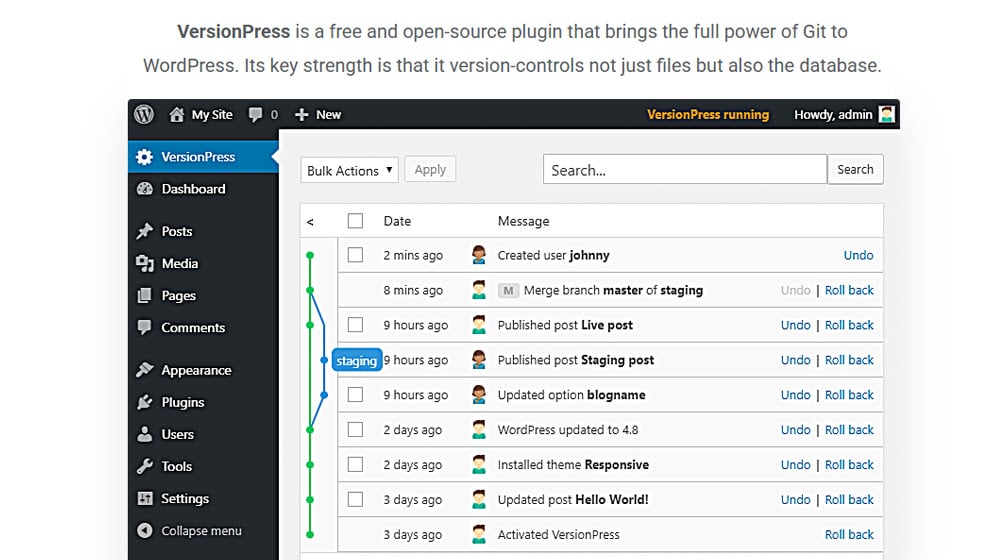This screenshot has height=560, width=1000.
Task: Click the Appearance brush icon
Action: [x=145, y=370]
